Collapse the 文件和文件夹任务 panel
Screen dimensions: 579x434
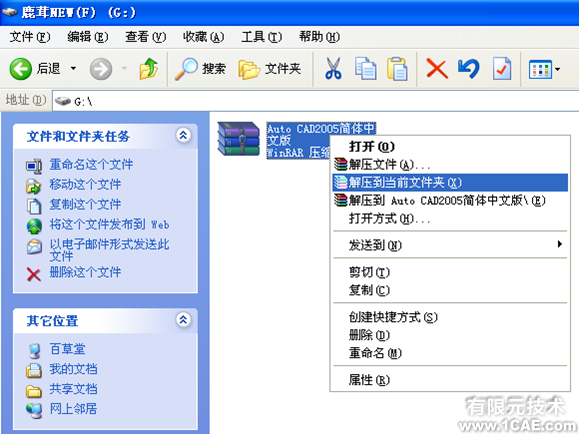pyautogui.click(x=184, y=136)
